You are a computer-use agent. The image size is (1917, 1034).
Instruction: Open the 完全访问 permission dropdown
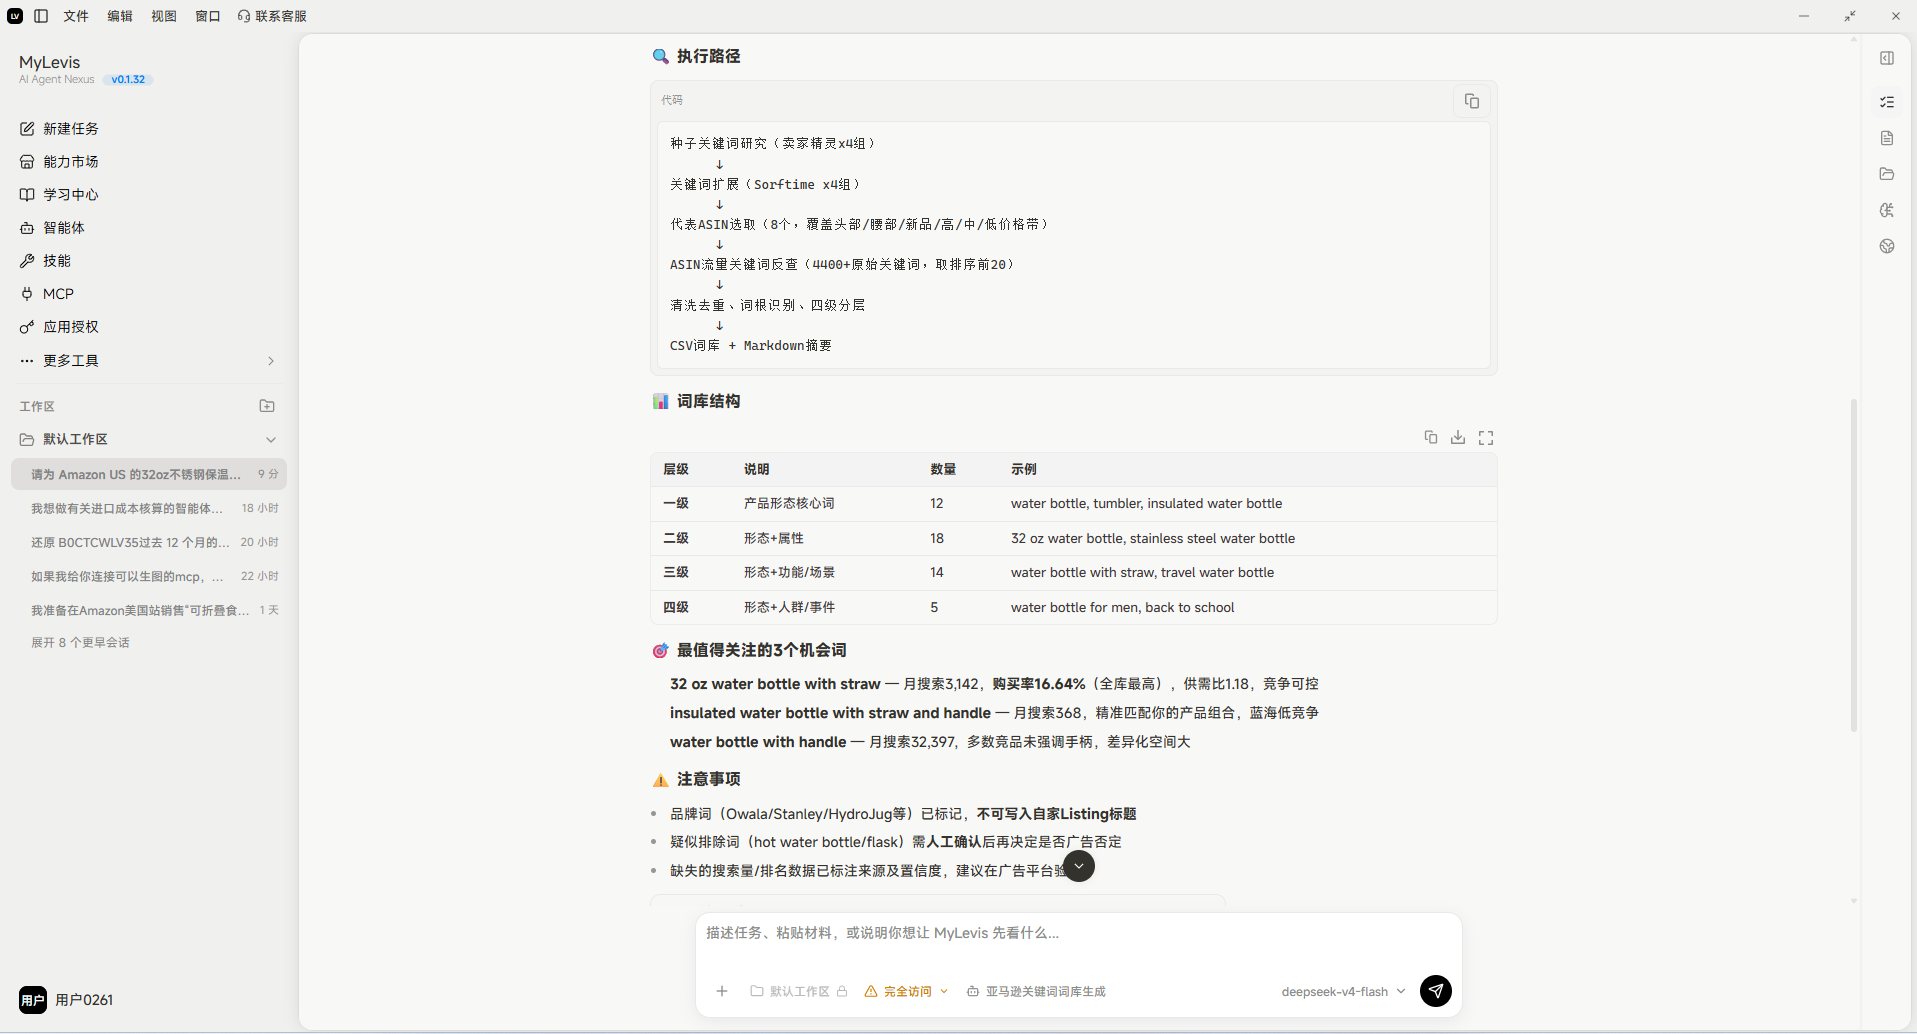[906, 991]
